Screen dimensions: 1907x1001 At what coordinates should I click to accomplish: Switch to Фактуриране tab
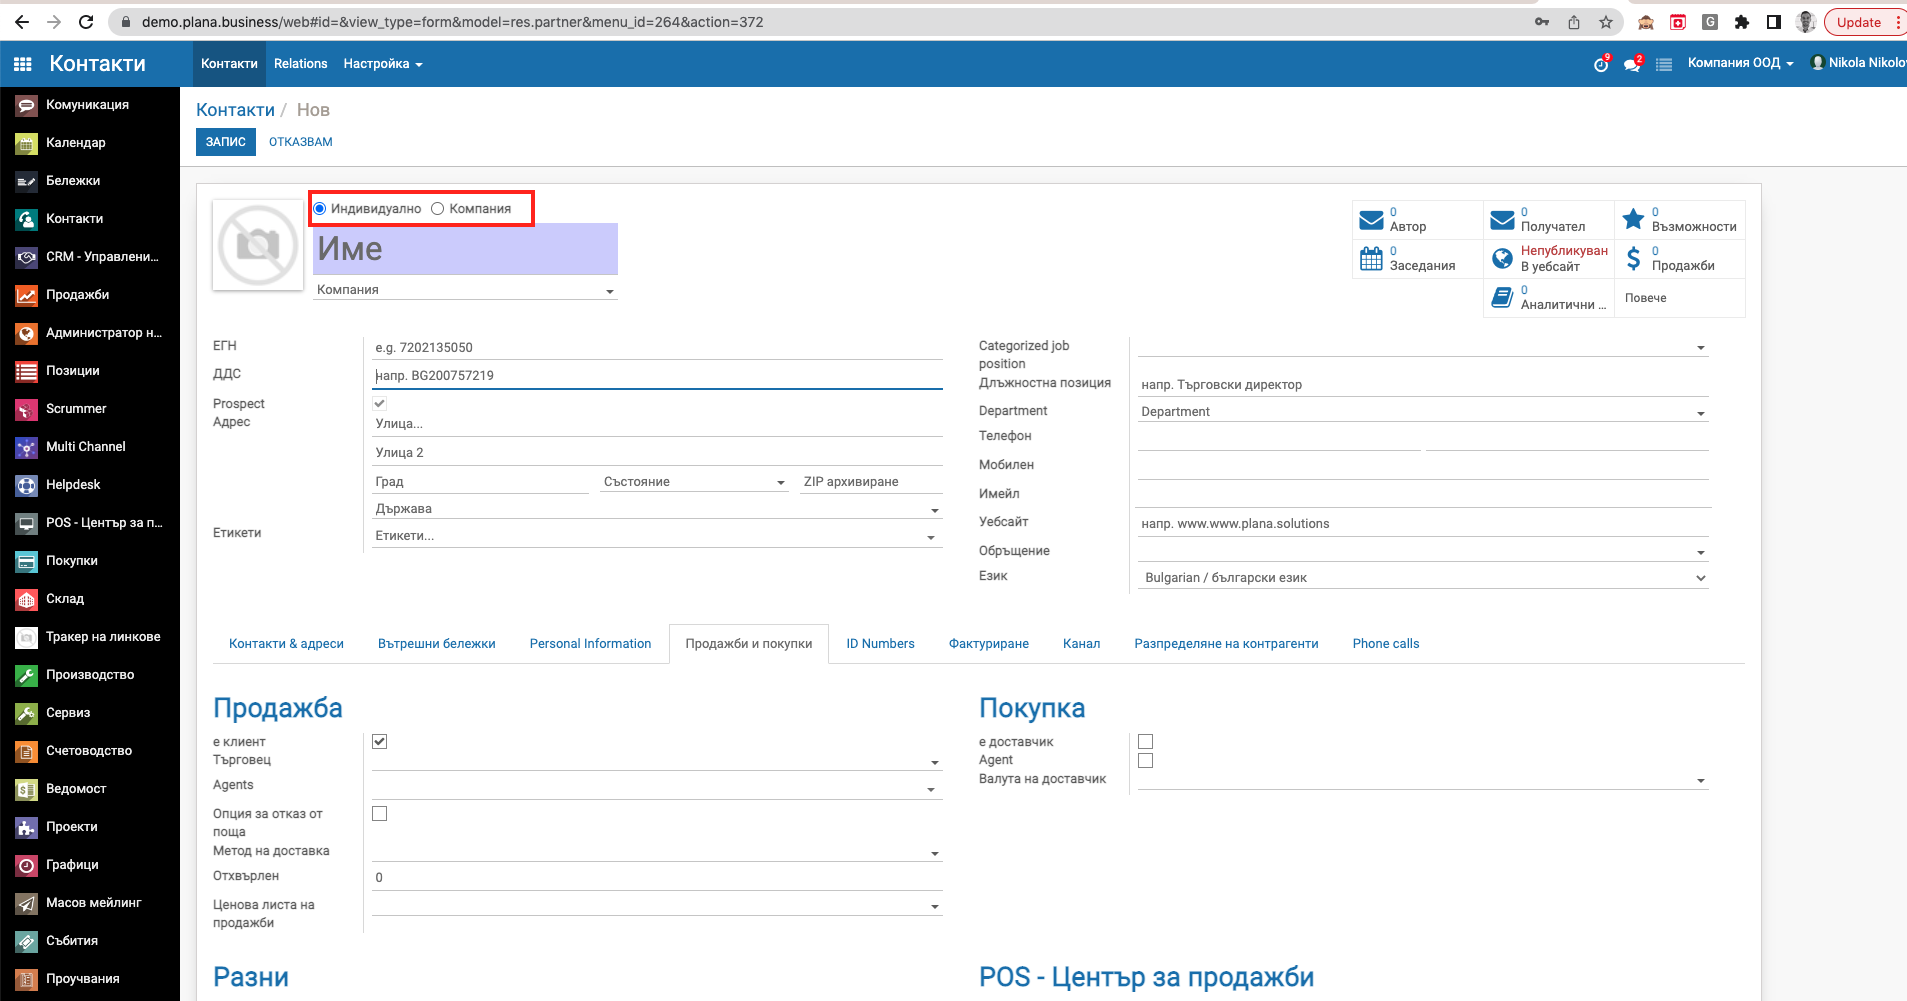989,644
